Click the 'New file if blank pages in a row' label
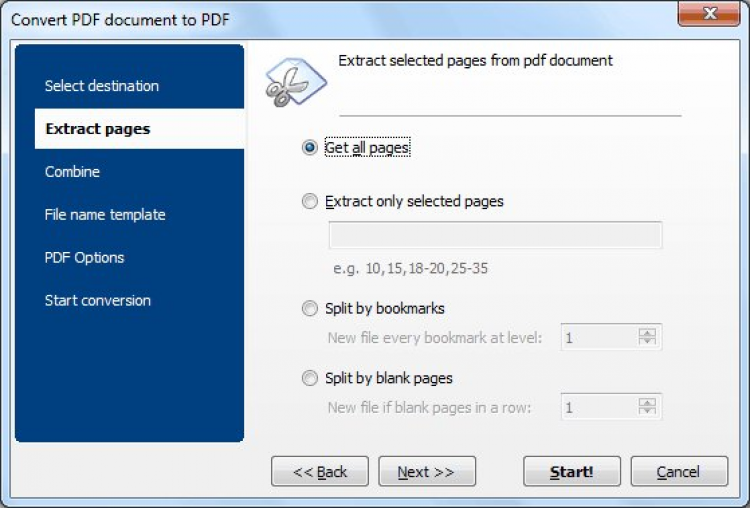 point(430,408)
